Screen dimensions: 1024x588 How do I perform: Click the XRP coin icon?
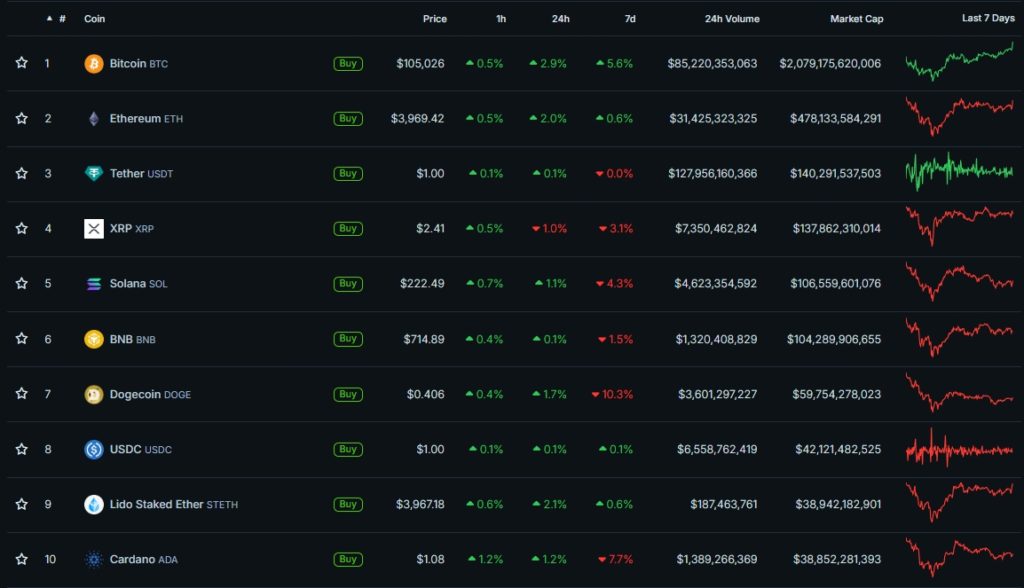click(93, 228)
